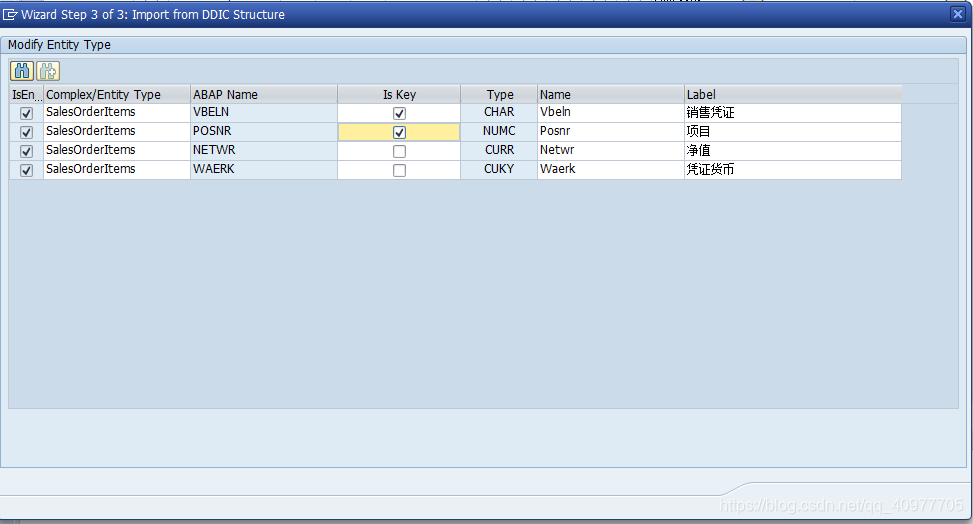Click the CUKY type cell
Image resolution: width=973 pixels, height=524 pixels.
tap(499, 169)
